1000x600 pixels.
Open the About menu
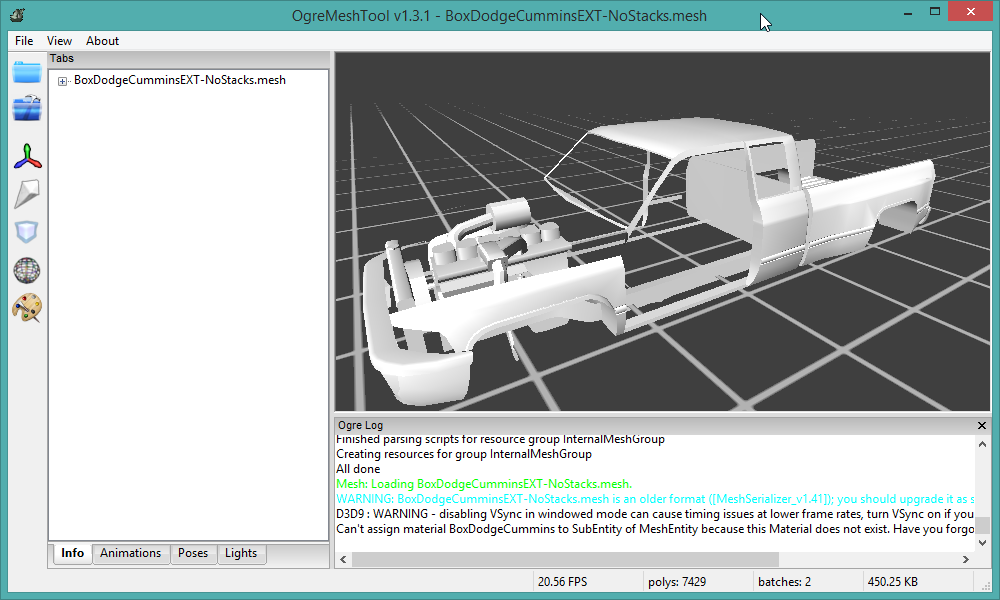pyautogui.click(x=102, y=41)
